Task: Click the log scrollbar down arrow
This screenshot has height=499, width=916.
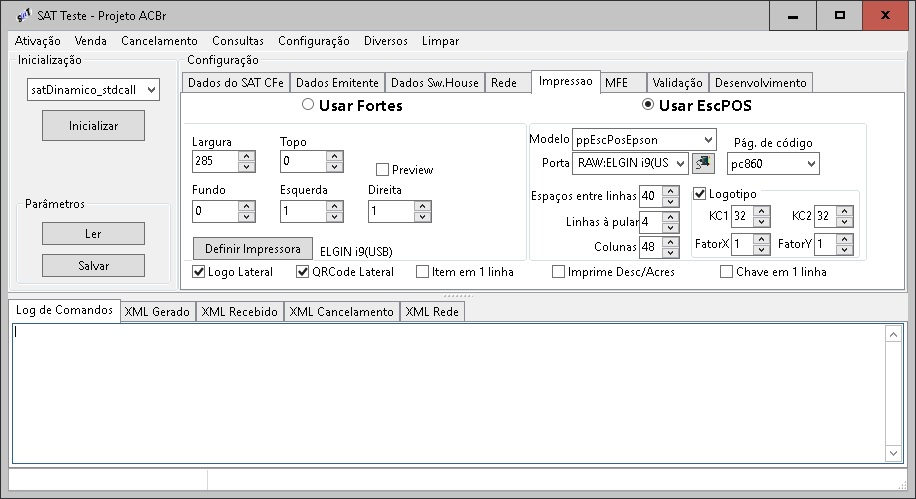Action: 893,453
